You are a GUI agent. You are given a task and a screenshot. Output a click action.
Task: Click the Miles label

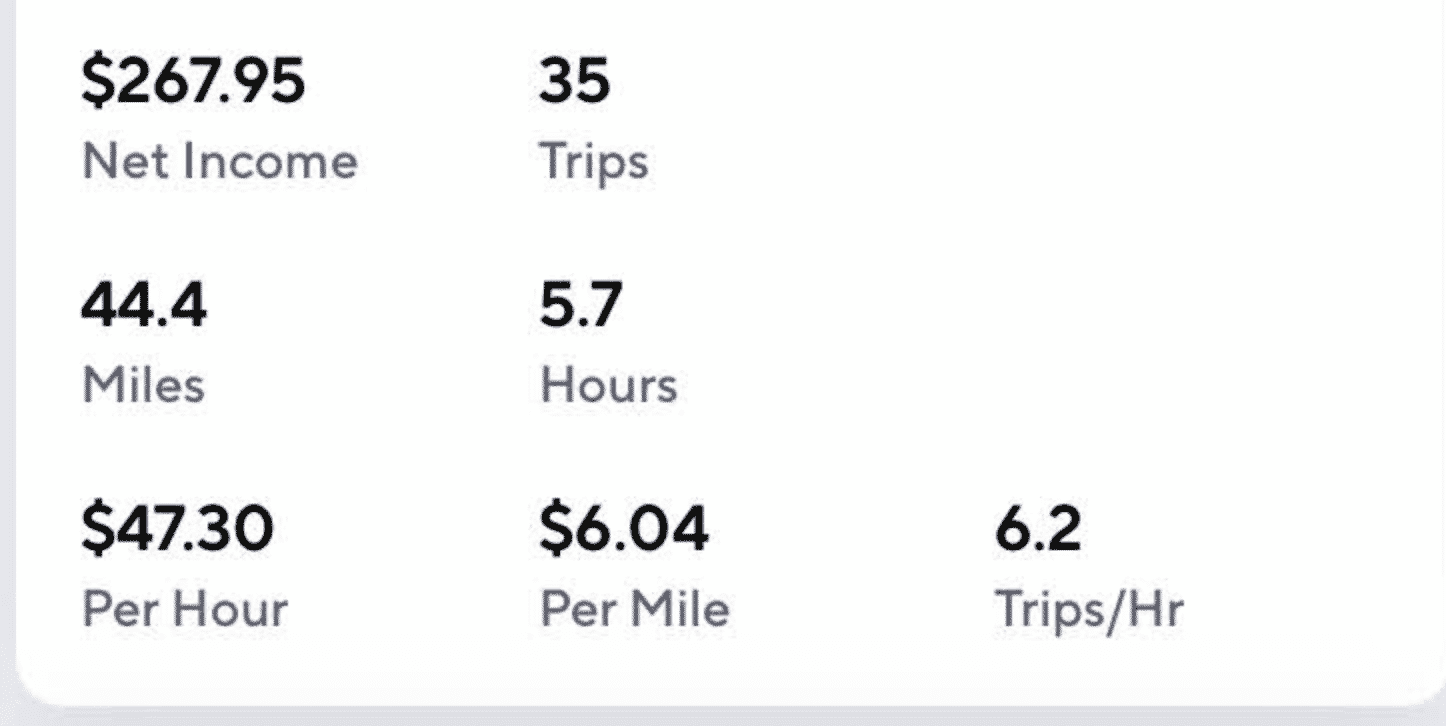(x=143, y=386)
